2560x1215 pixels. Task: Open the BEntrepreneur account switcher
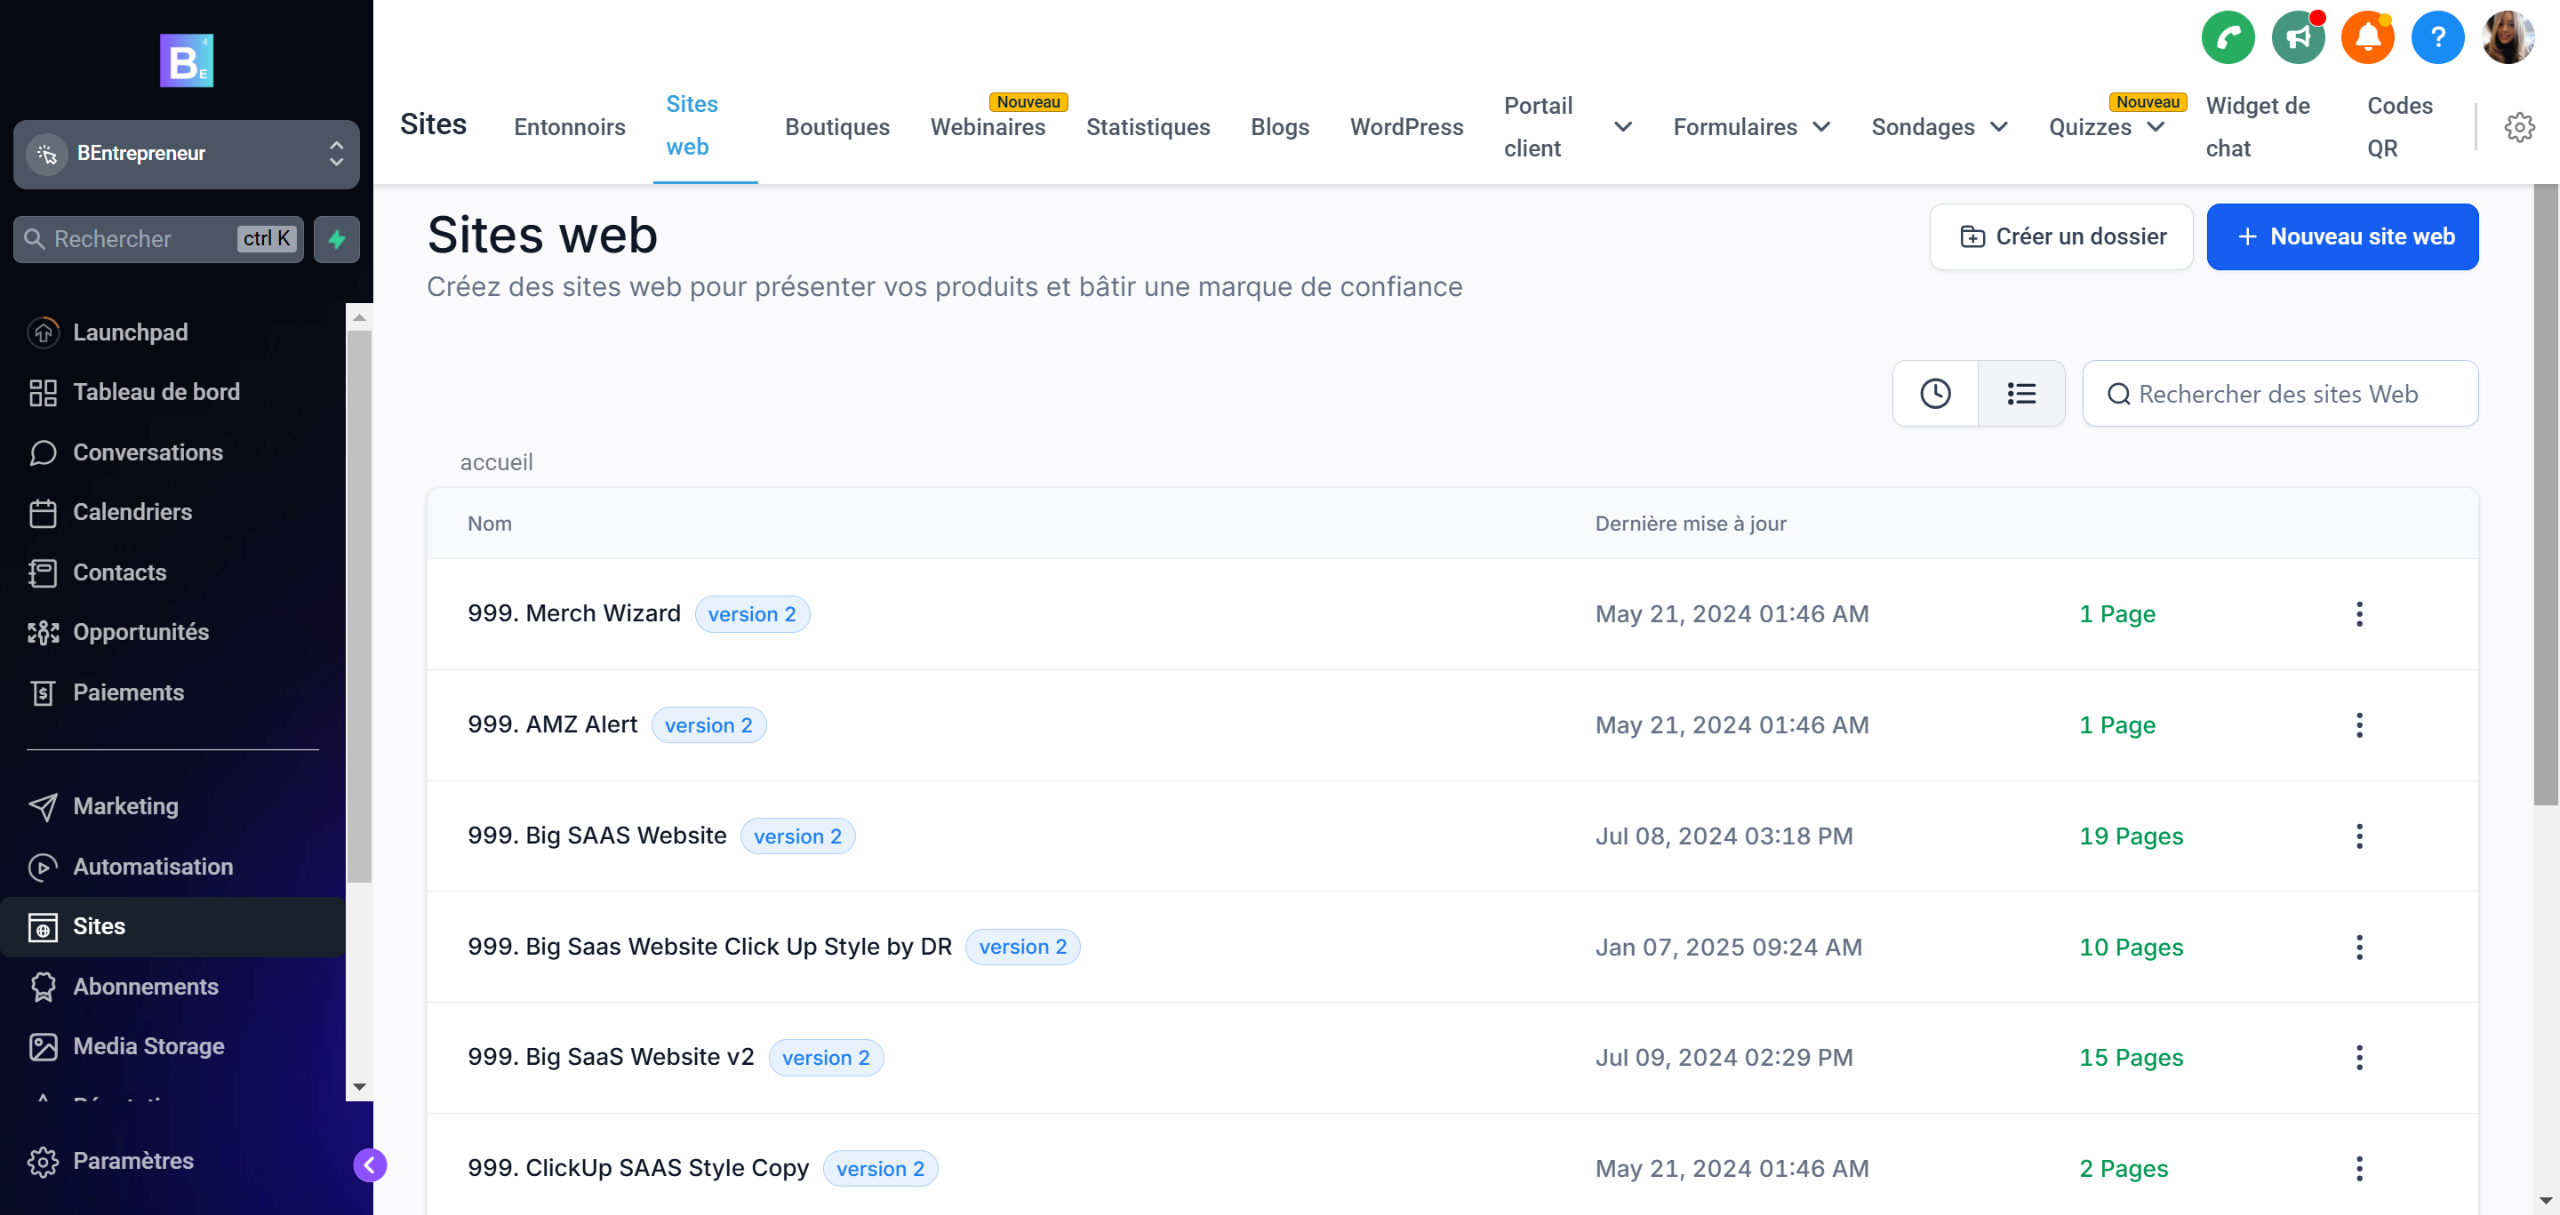point(186,154)
